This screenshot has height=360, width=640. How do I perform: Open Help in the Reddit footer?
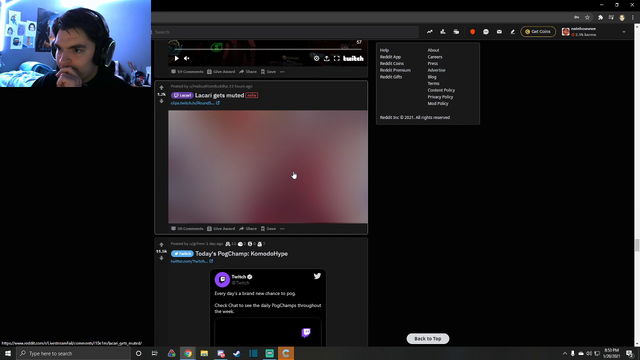pyautogui.click(x=384, y=50)
